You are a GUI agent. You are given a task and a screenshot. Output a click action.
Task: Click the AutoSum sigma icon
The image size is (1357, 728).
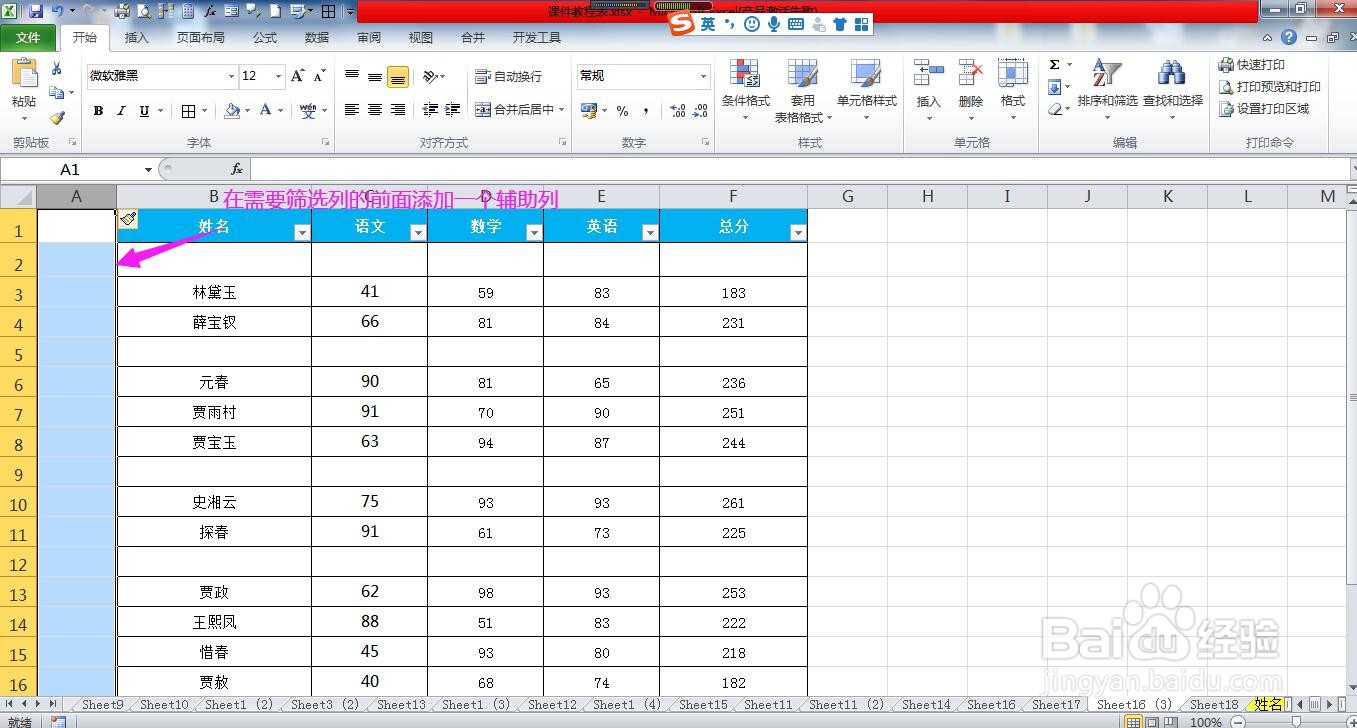1055,65
